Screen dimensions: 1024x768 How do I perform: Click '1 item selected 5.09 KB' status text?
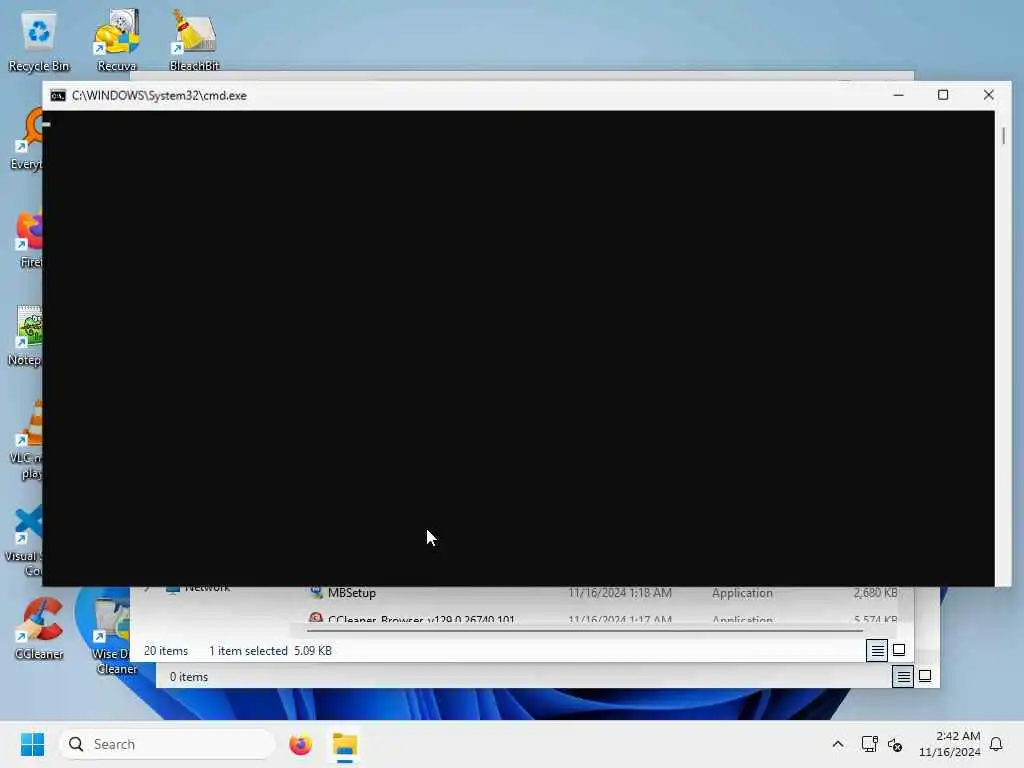(270, 650)
